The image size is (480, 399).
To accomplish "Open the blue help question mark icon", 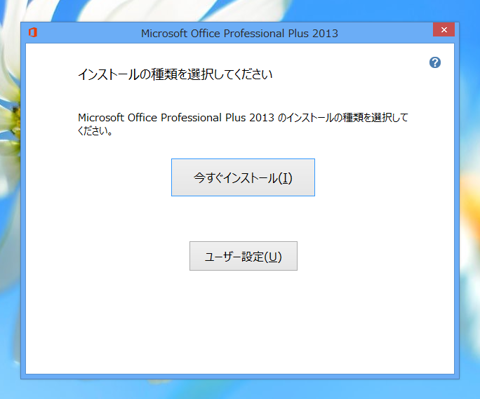I will point(435,63).
